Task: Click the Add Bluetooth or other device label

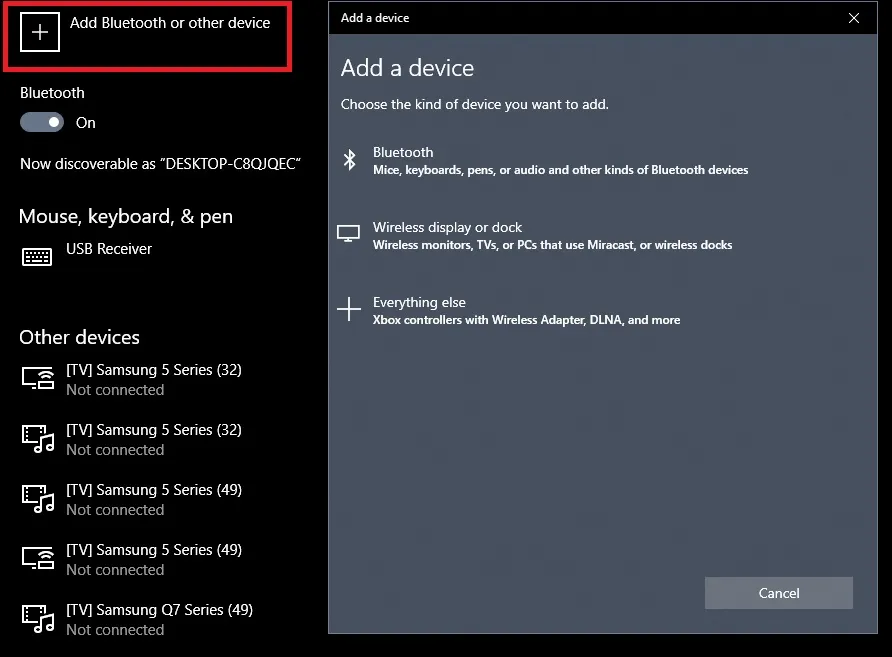Action: 170,23
